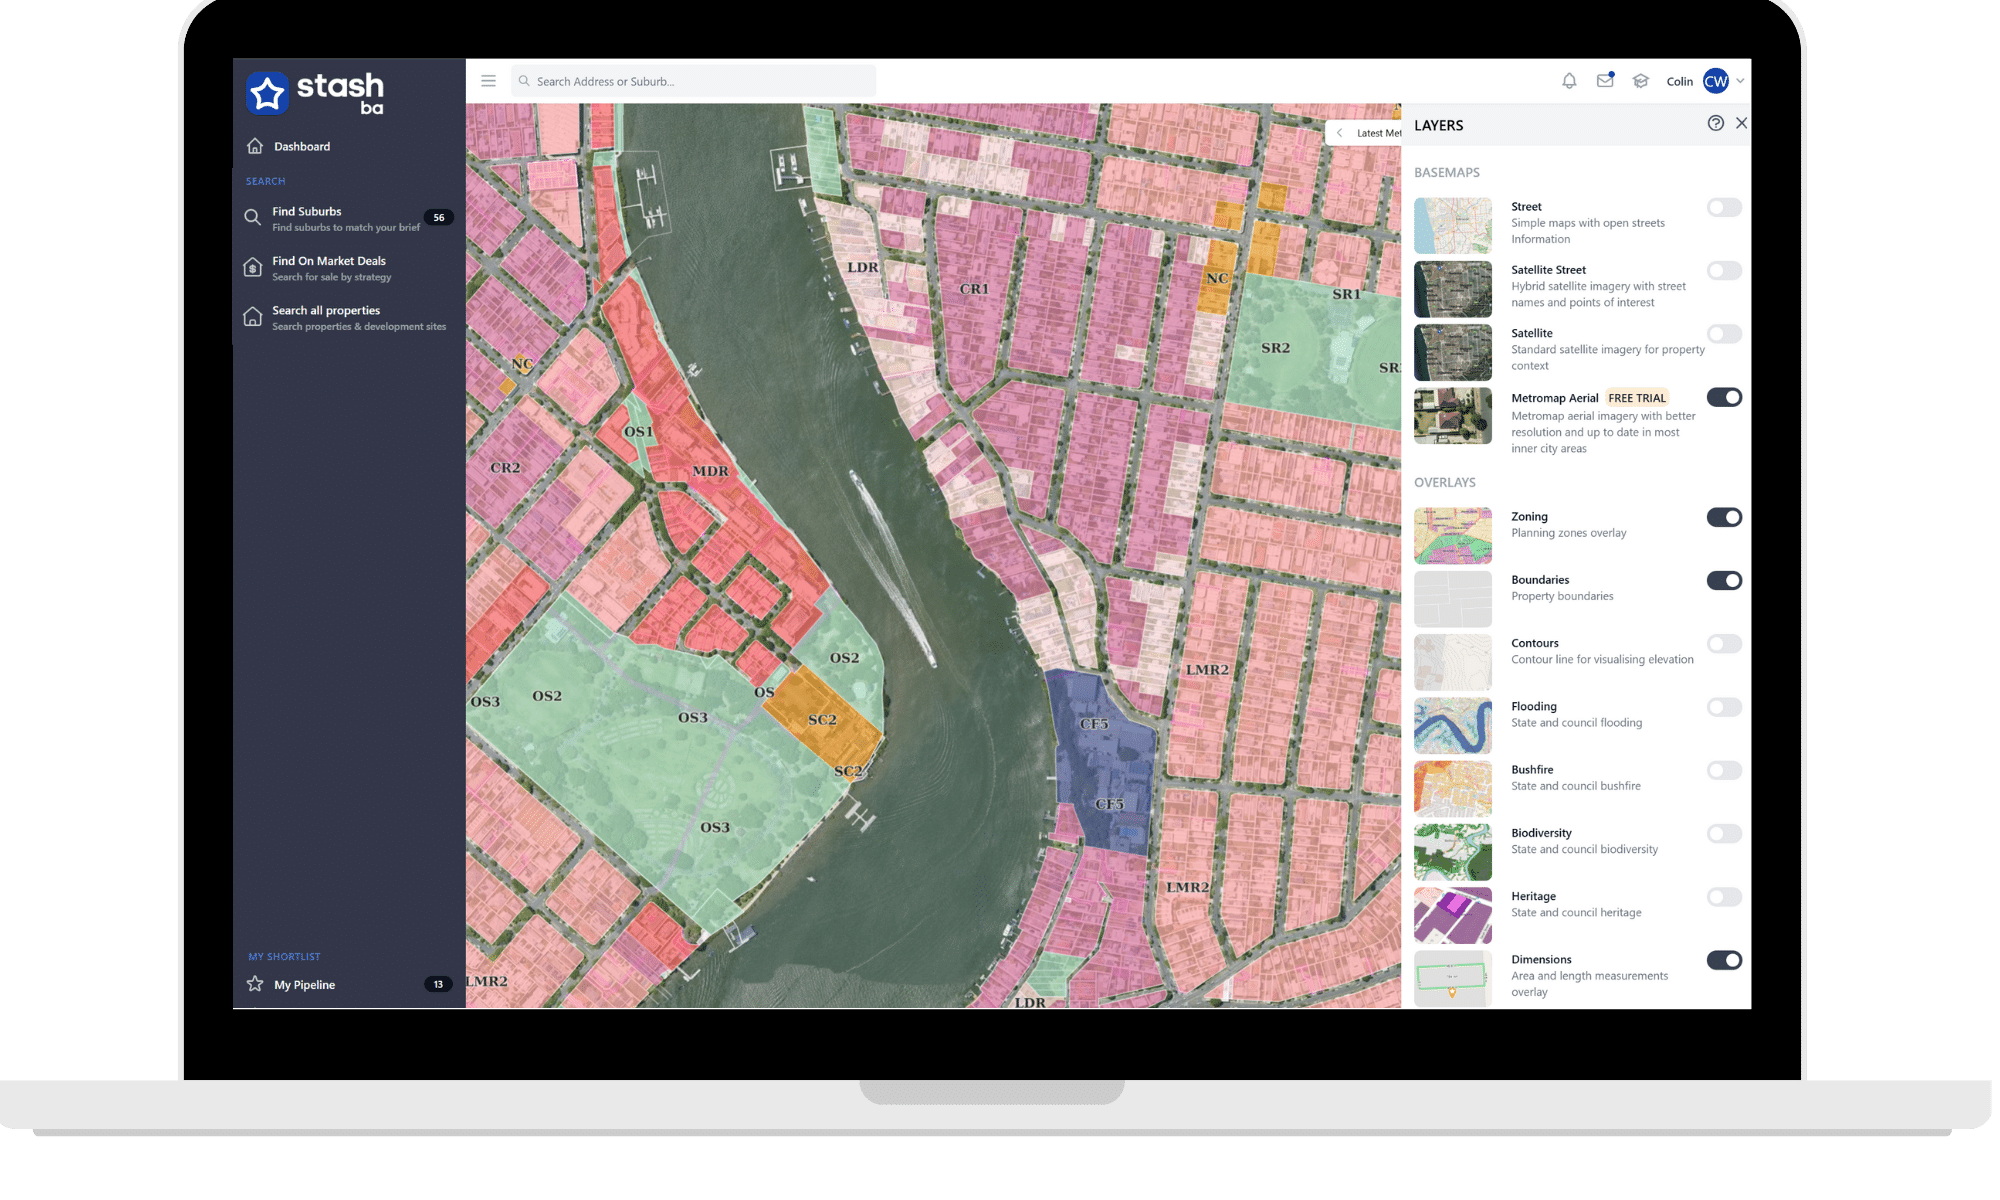2000x1200 pixels.
Task: Enable the Flooding overlay
Action: pyautogui.click(x=1724, y=707)
